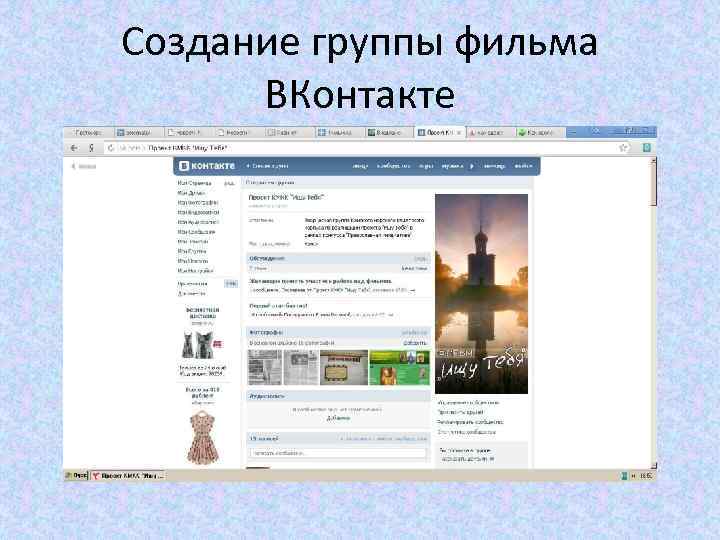Image resolution: width=720 pixels, height=540 pixels.
Task: Click музыка in VK header
Action: pyautogui.click(x=452, y=166)
